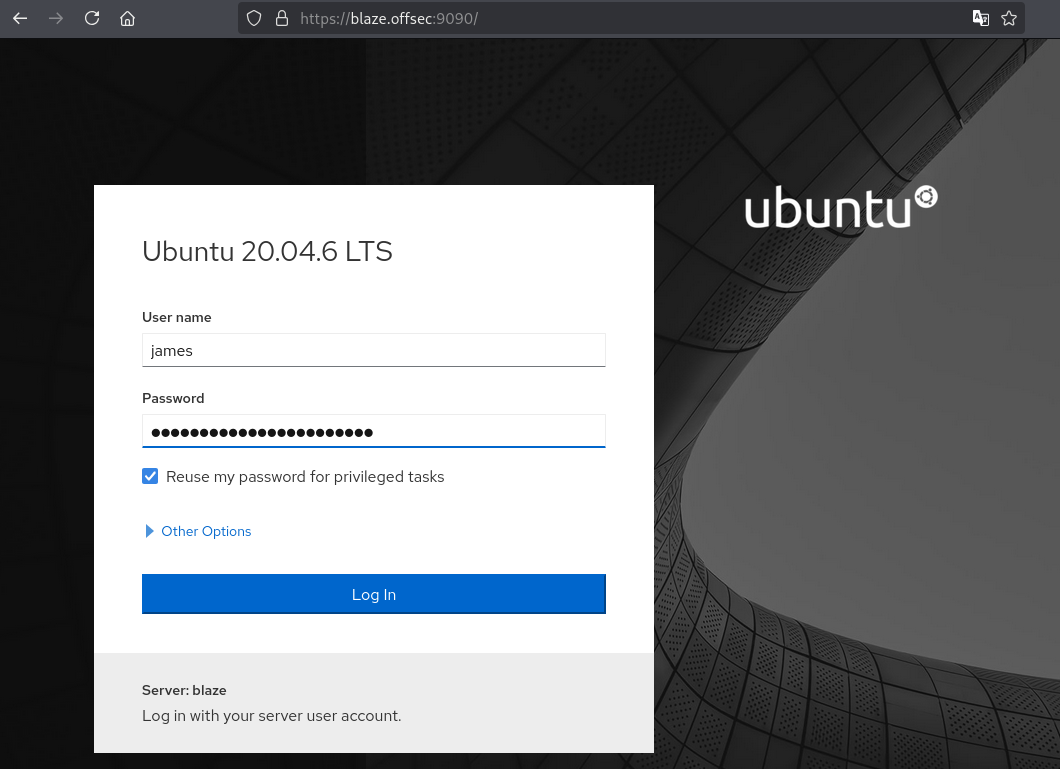1060x769 pixels.
Task: Uncheck Reuse my password for privileged tasks
Action: pyautogui.click(x=150, y=476)
